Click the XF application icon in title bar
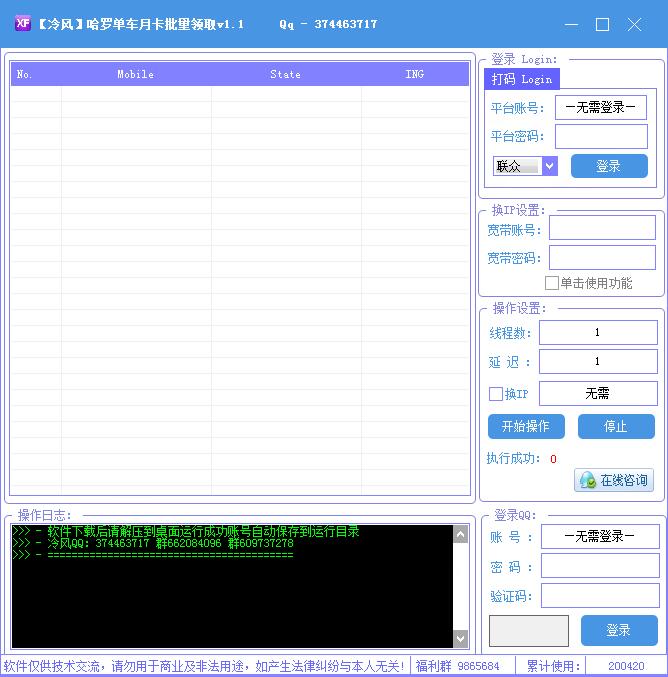Viewport: 668px width, 677px height. coord(22,23)
